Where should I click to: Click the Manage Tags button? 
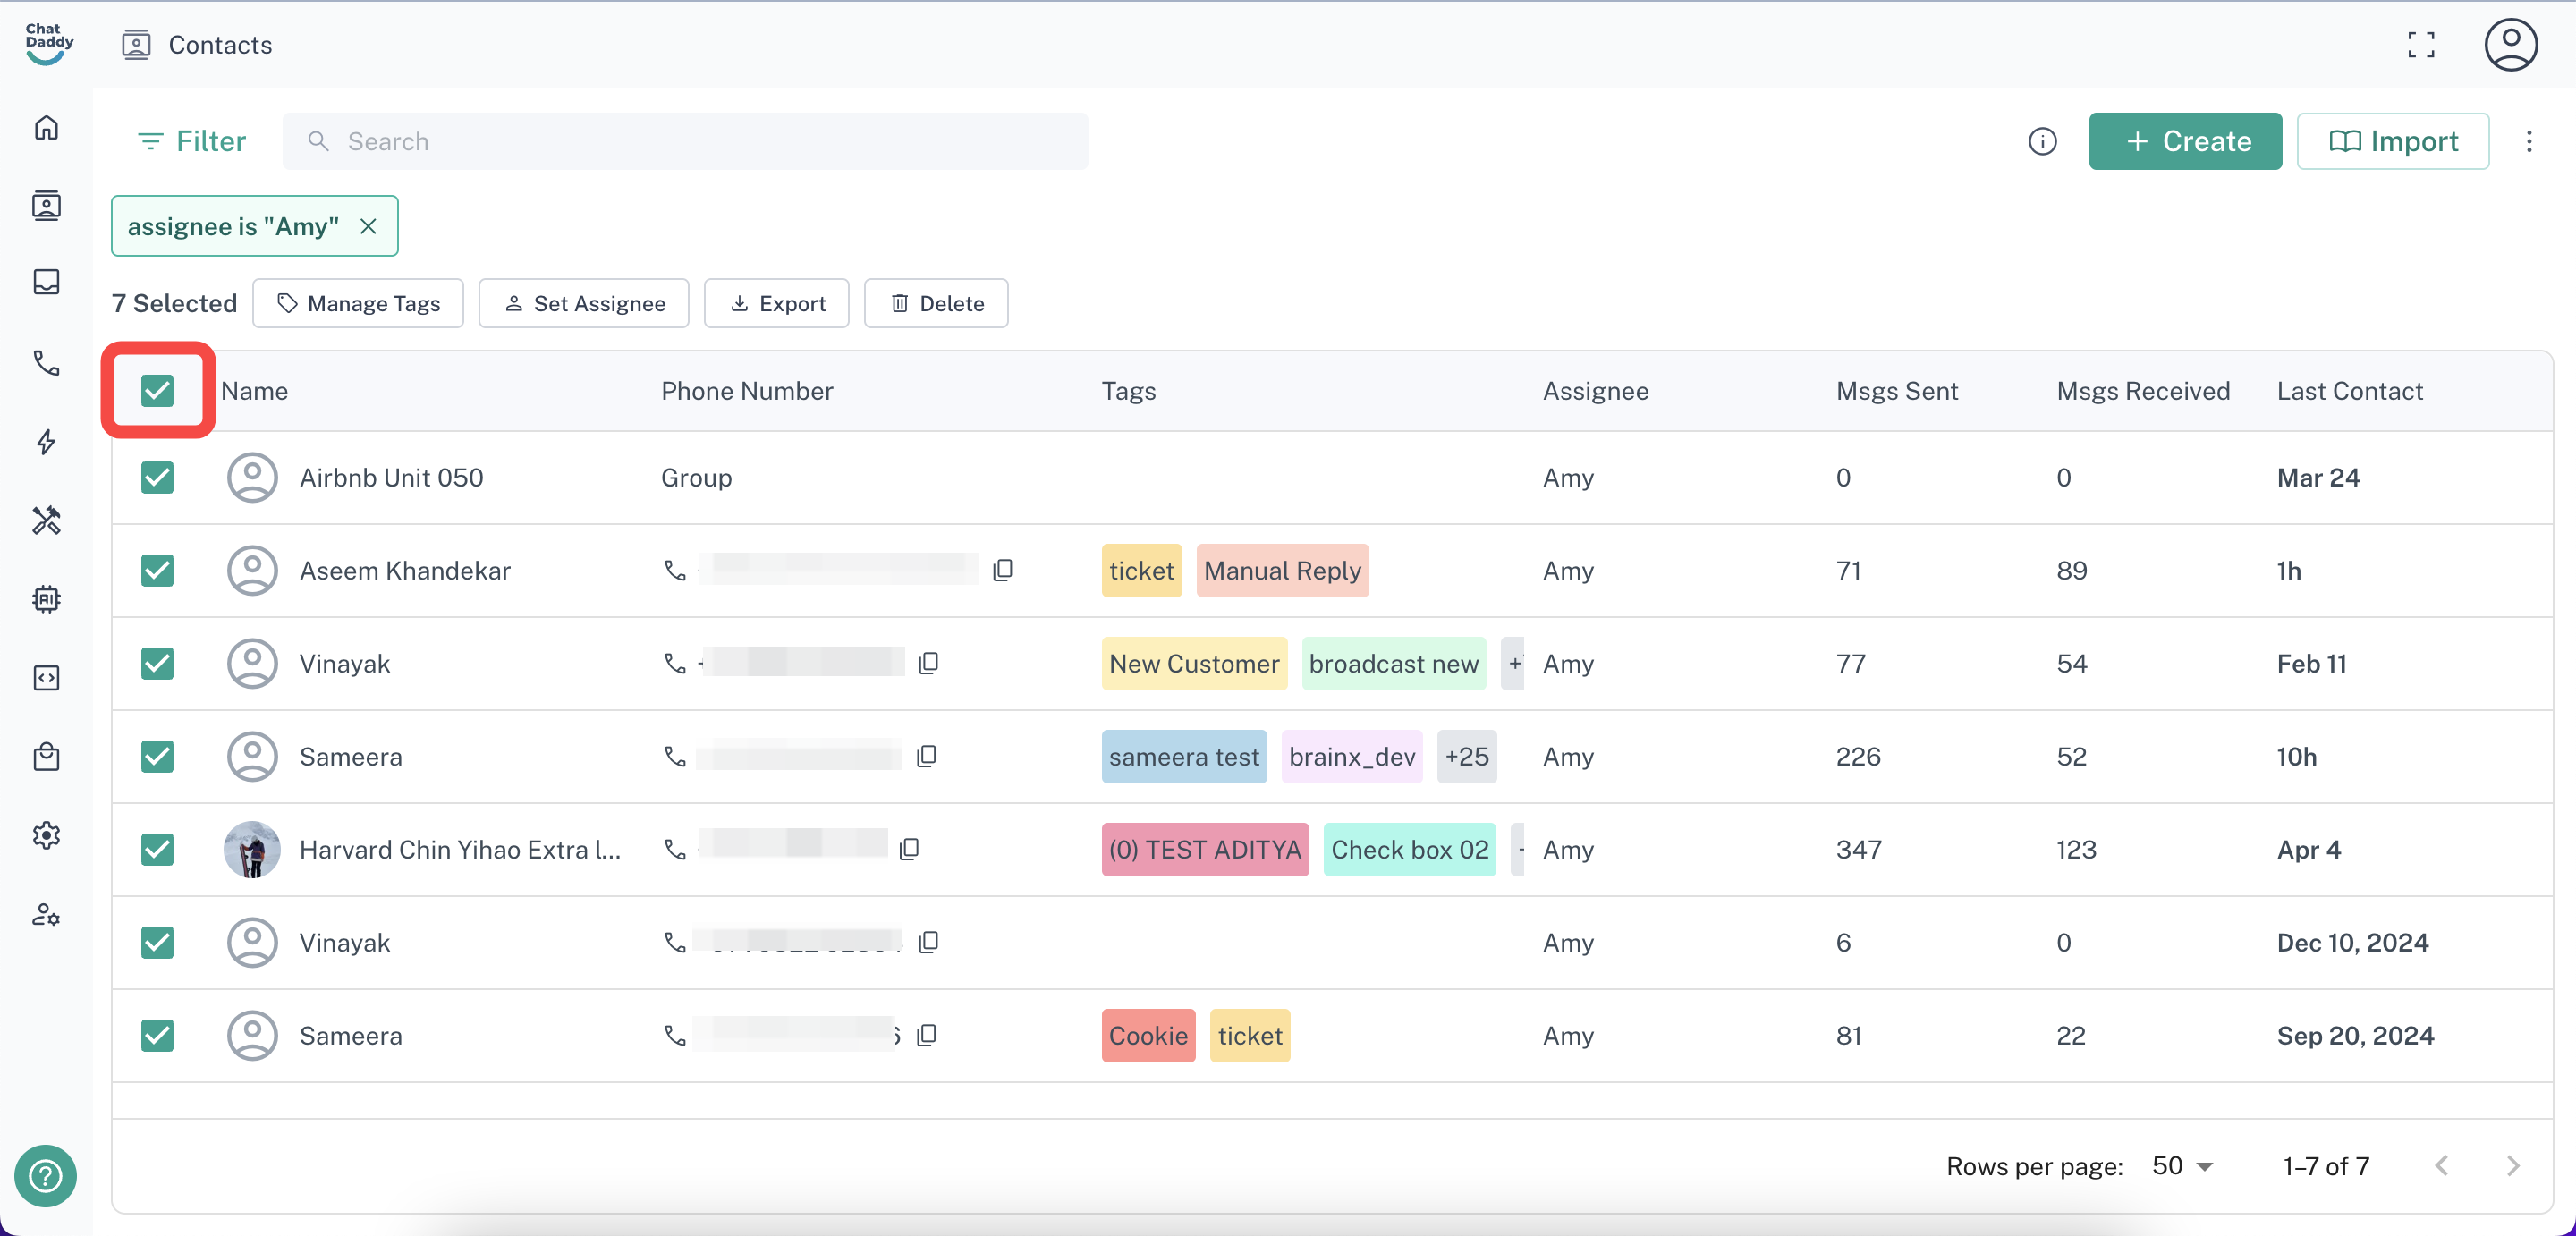358,304
